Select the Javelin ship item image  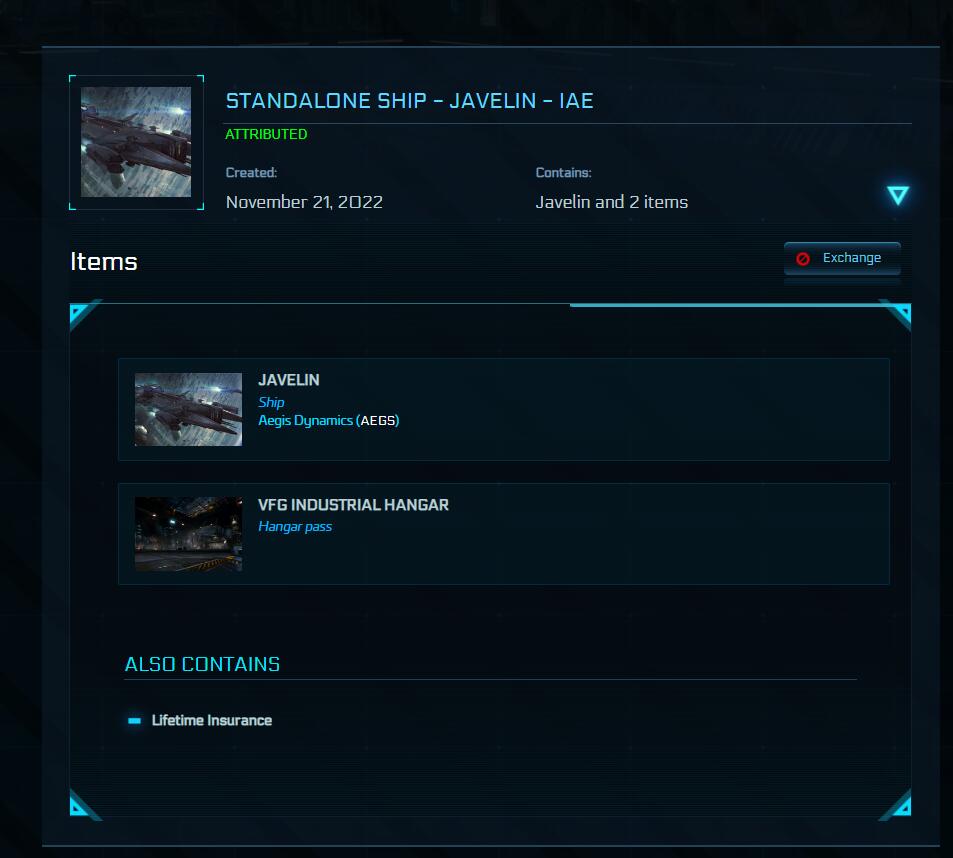188,410
